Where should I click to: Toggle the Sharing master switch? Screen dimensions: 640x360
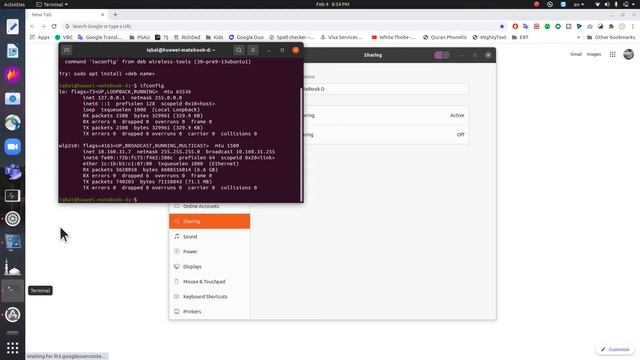442,55
